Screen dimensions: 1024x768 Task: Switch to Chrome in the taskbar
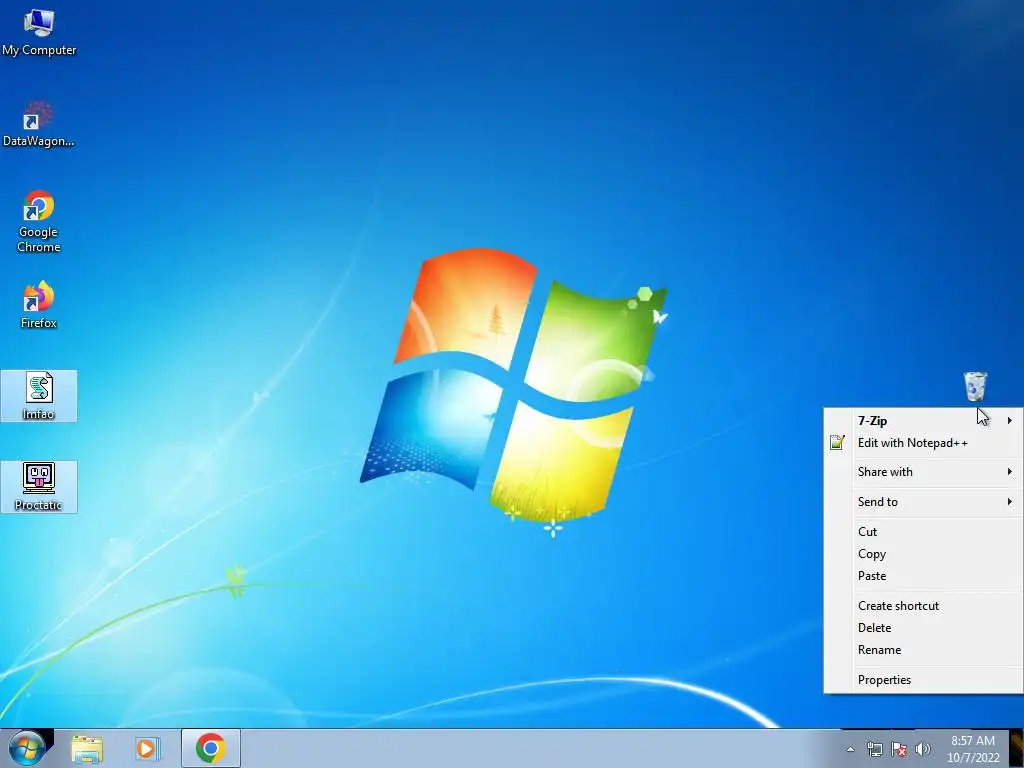[x=210, y=748]
